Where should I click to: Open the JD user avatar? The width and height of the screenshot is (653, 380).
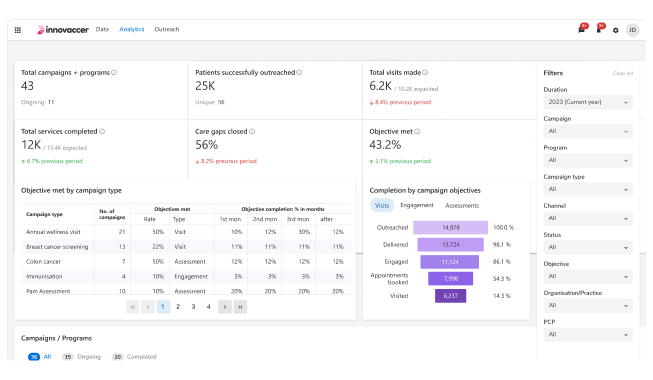(x=632, y=30)
